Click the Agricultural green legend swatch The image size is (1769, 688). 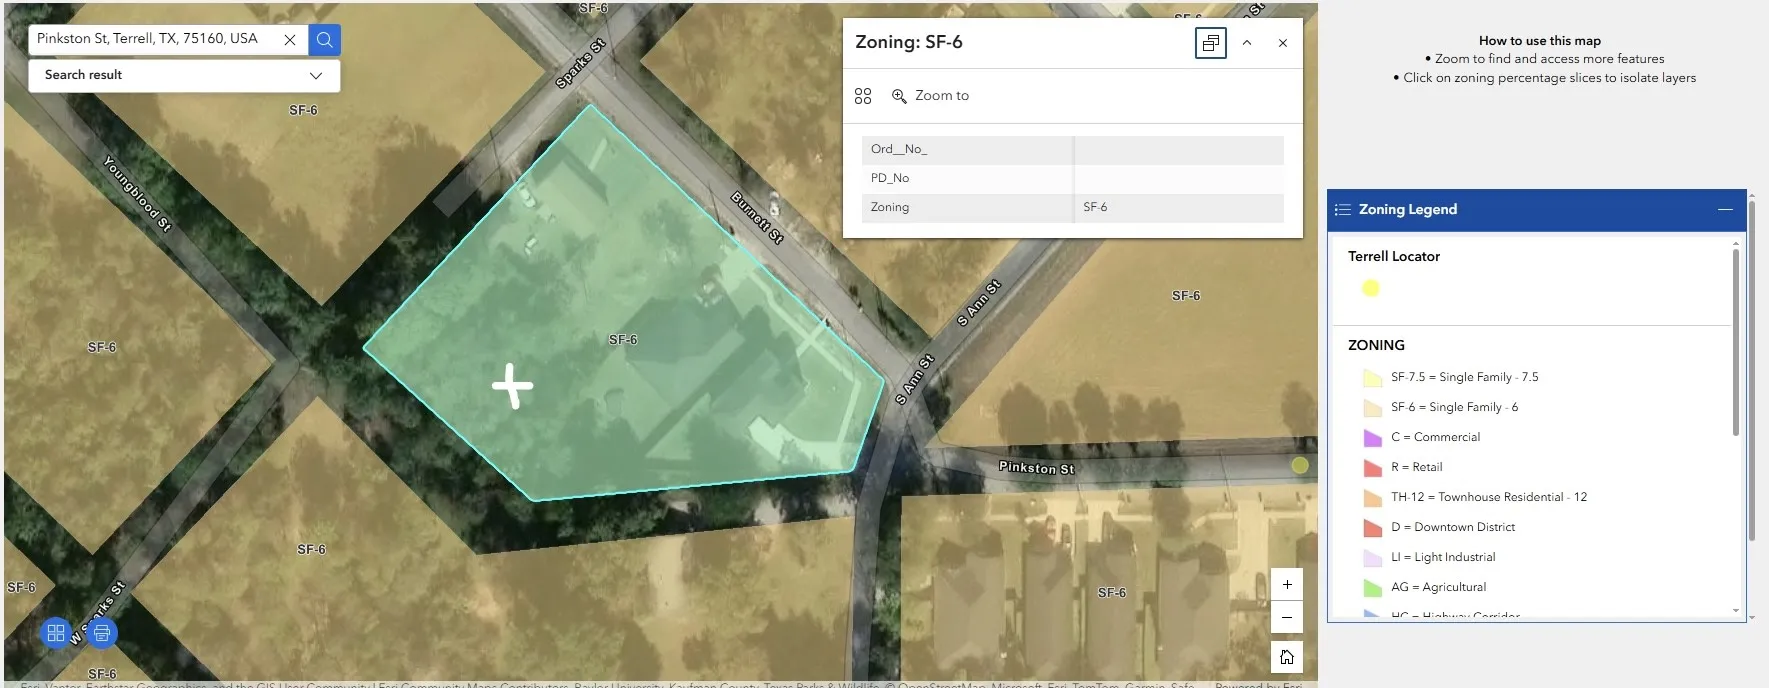coord(1373,588)
